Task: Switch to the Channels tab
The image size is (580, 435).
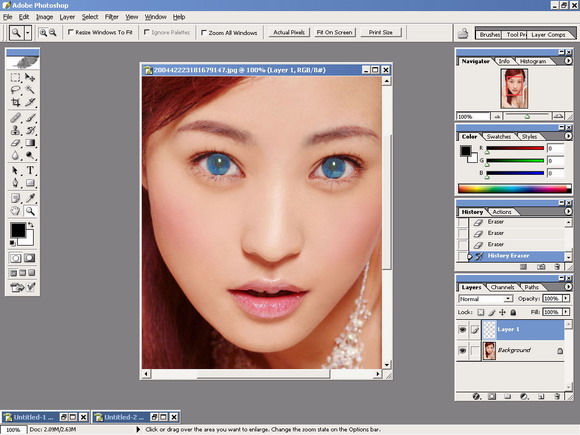Action: (502, 287)
